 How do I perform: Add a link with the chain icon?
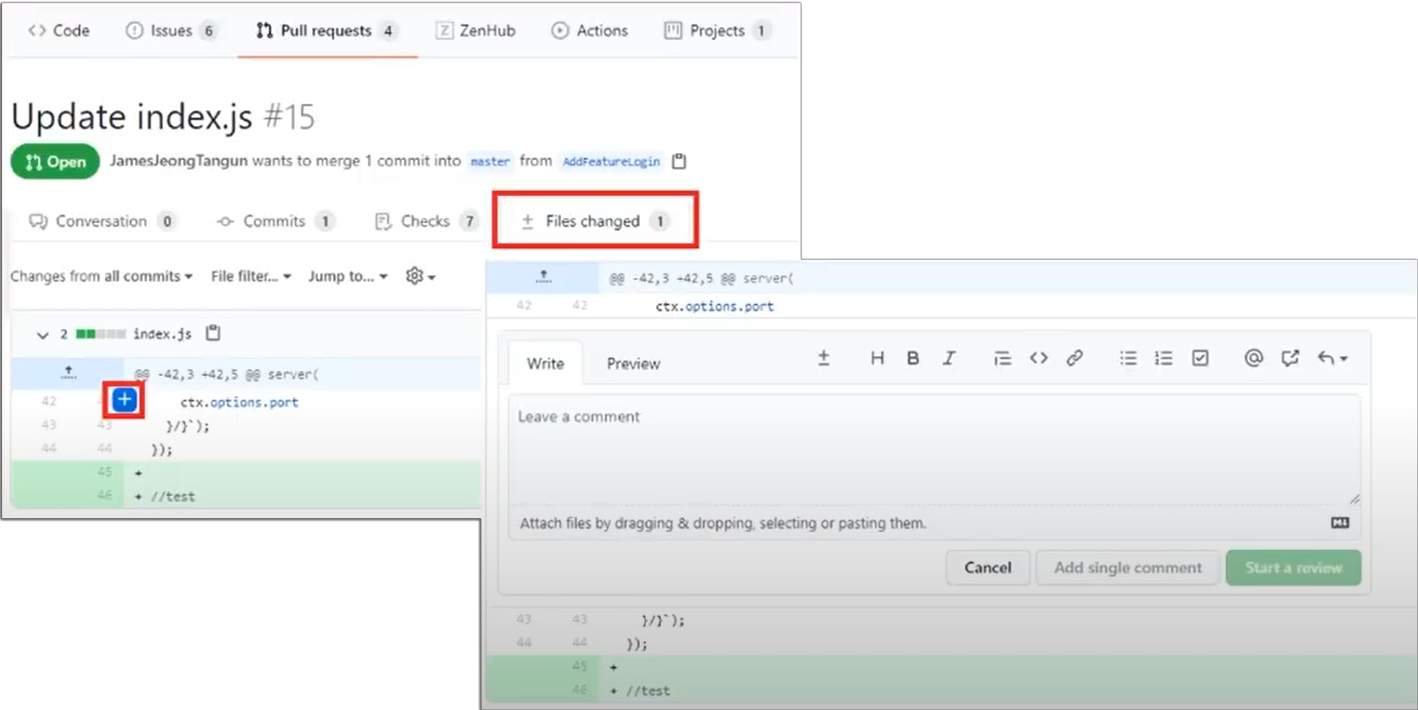(x=1075, y=358)
